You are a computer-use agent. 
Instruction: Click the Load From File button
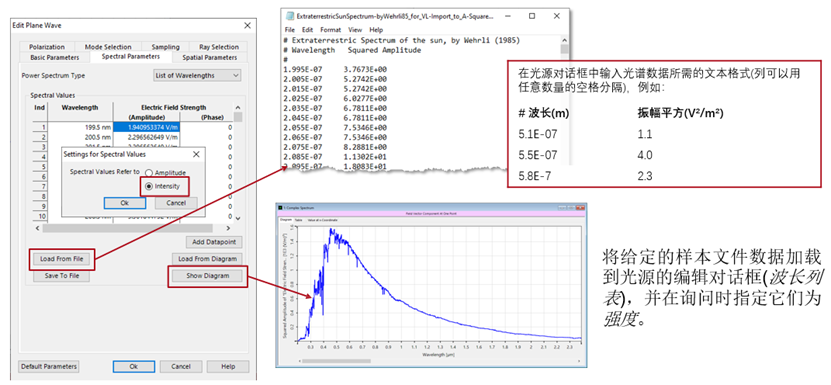pyautogui.click(x=62, y=259)
